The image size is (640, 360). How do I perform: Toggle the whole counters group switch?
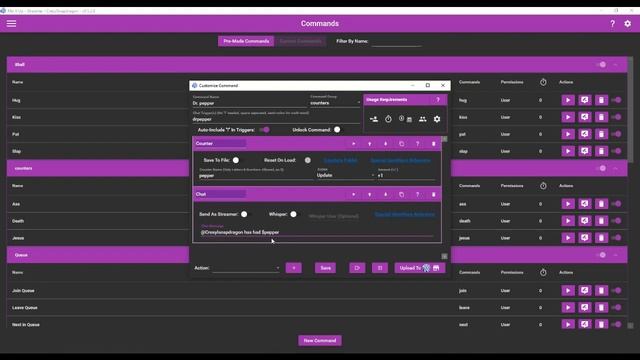(x=601, y=168)
